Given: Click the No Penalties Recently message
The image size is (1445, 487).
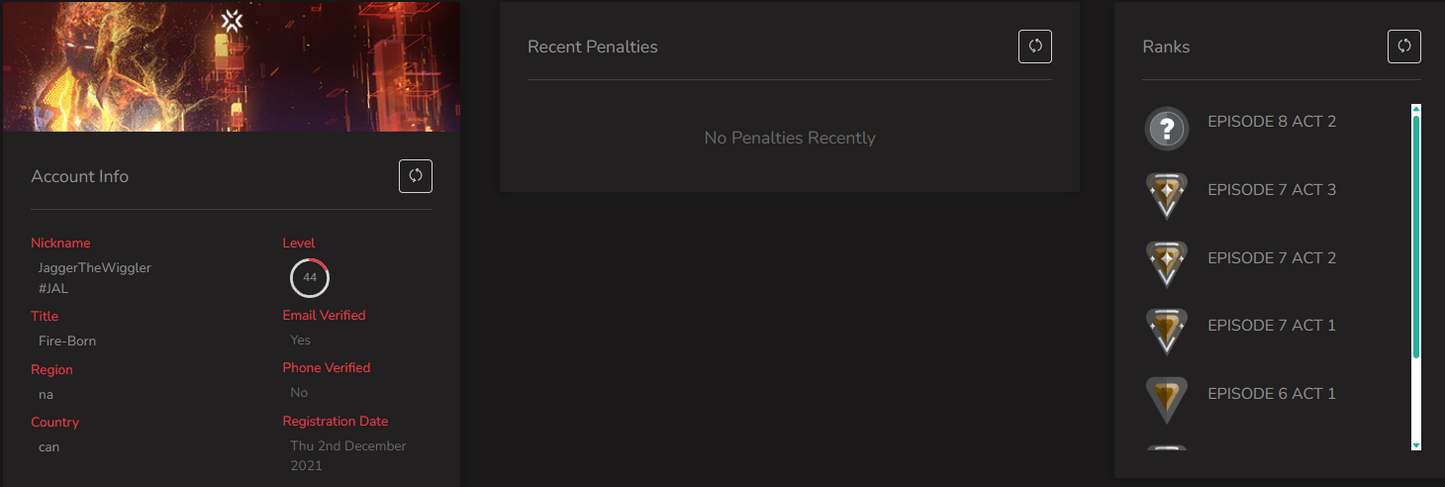Looking at the screenshot, I should tap(790, 138).
